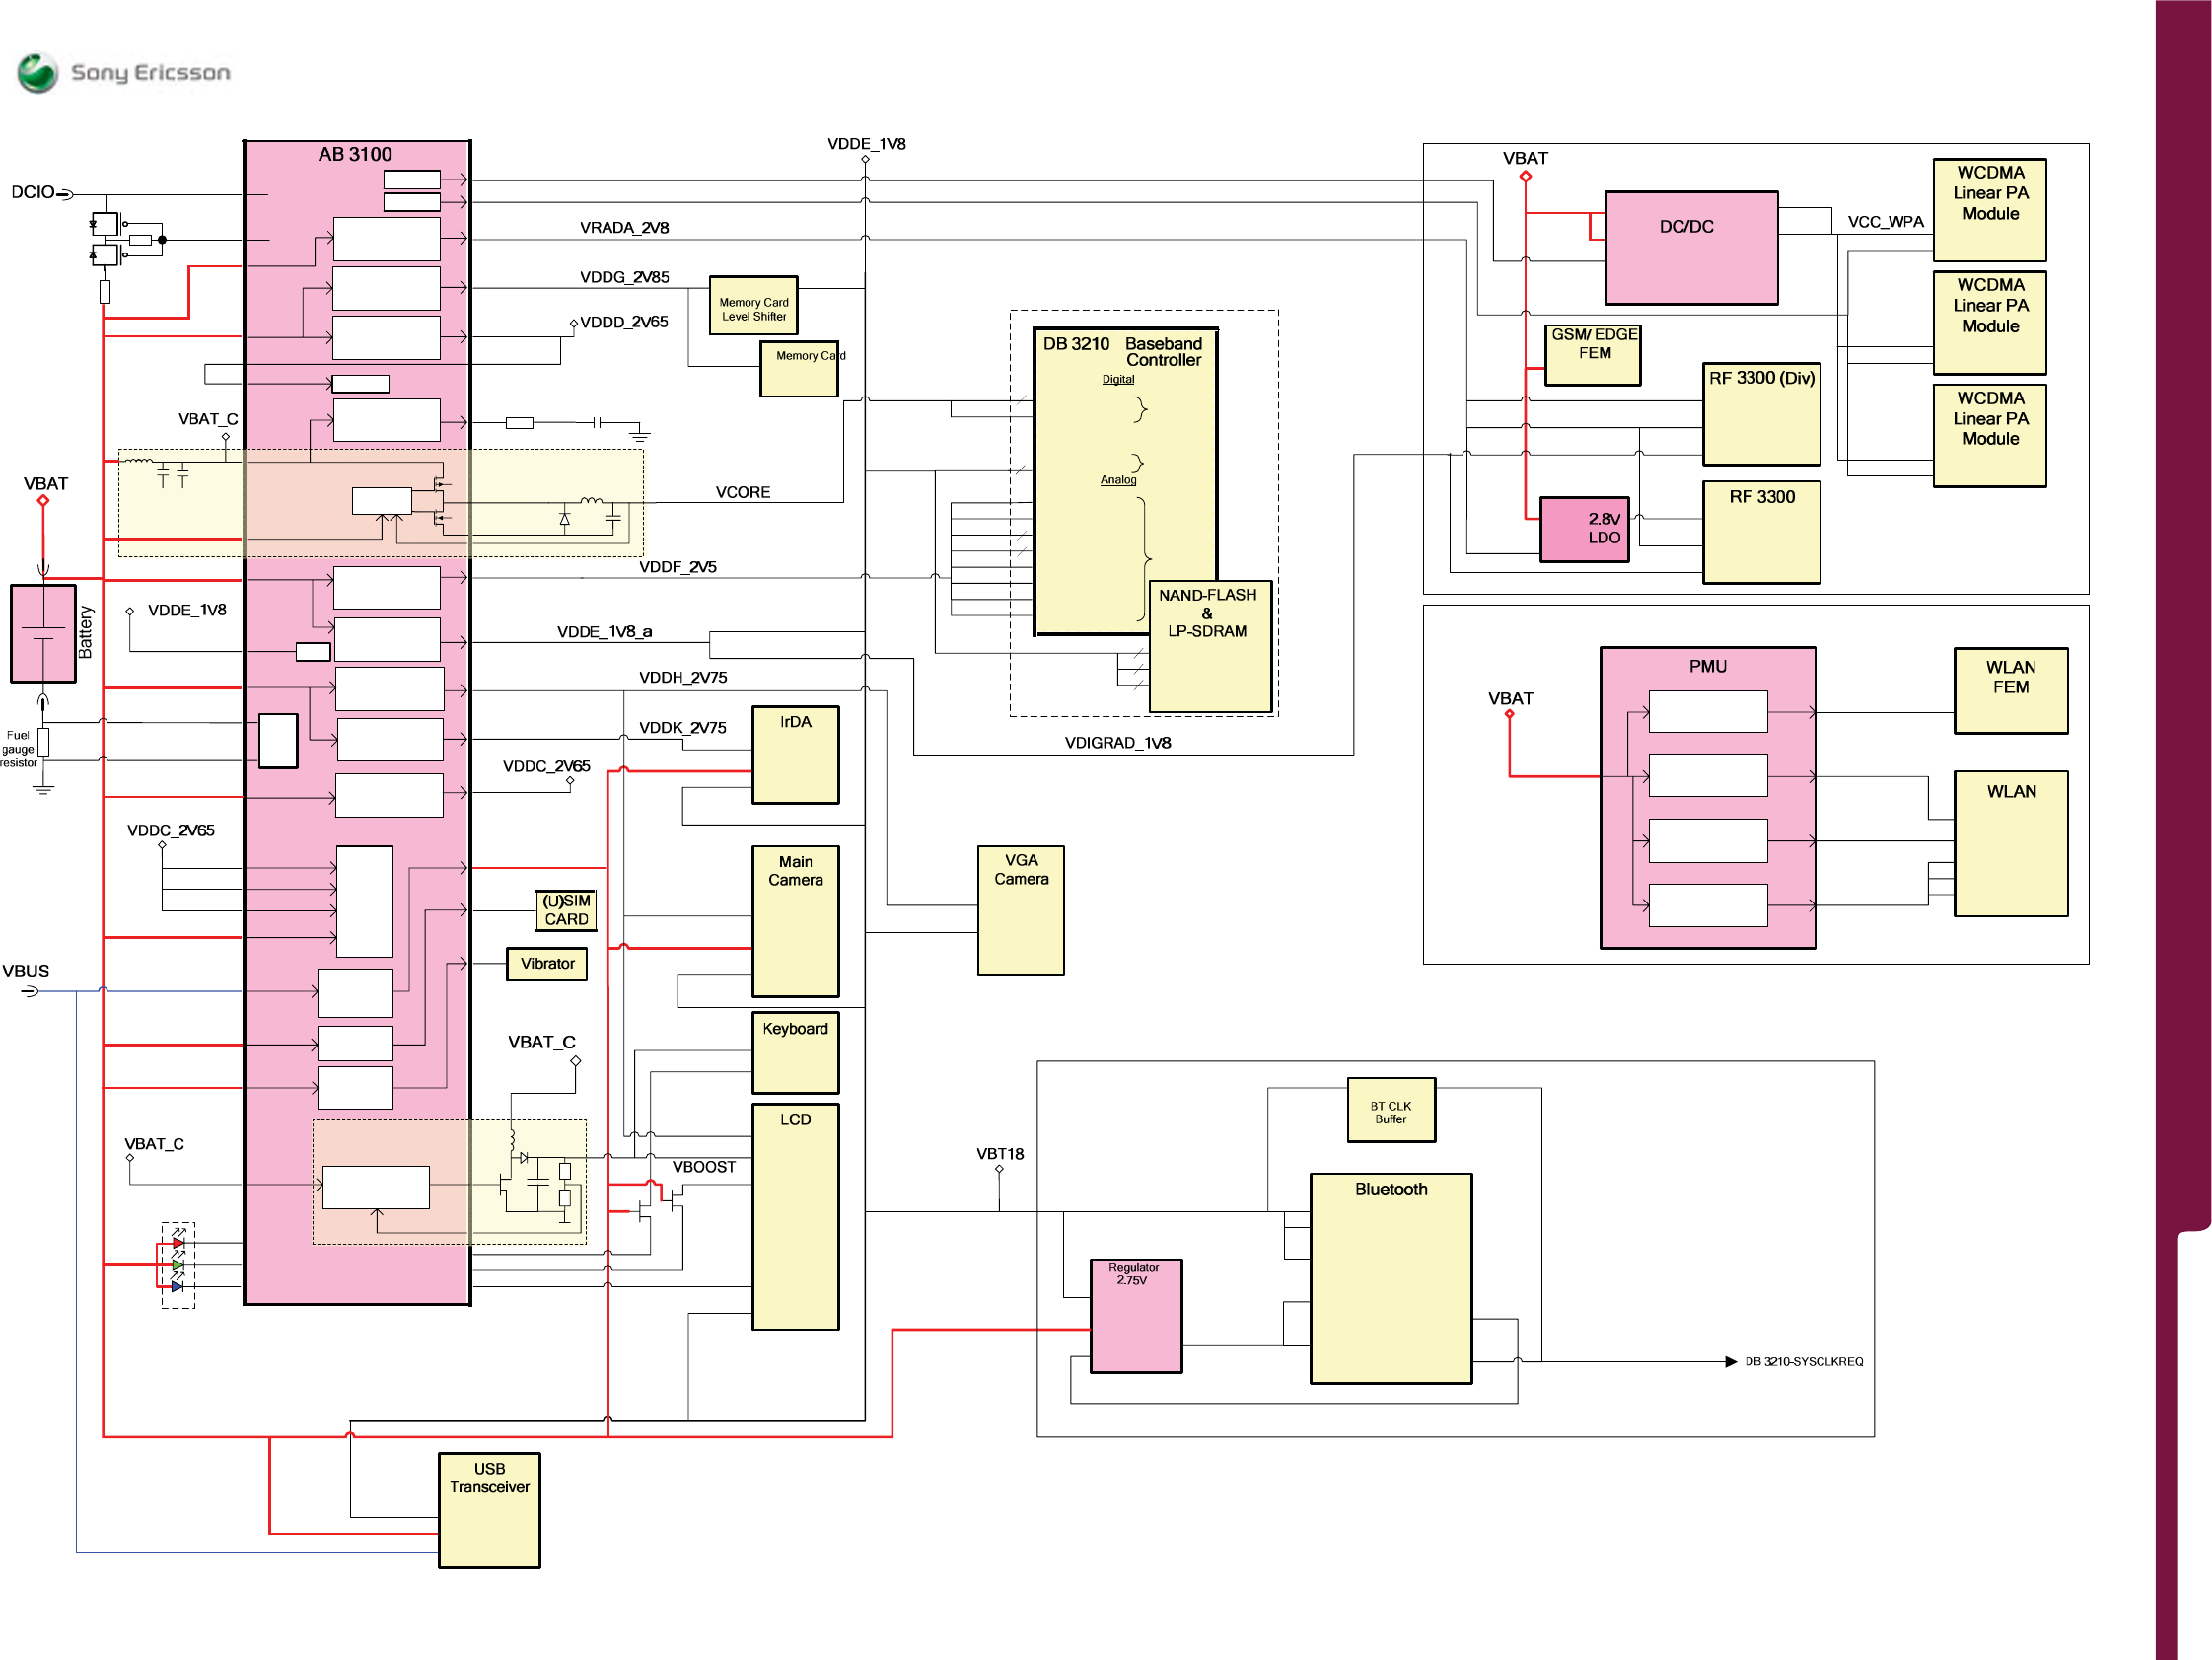
Task: Click the VBUS input connector symbol
Action: point(31,991)
